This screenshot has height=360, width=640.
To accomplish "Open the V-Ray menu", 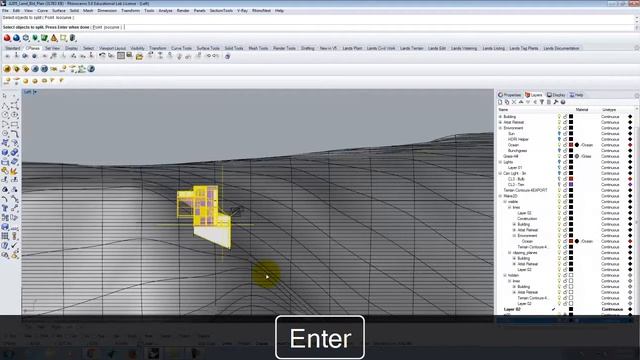I will [x=242, y=11].
